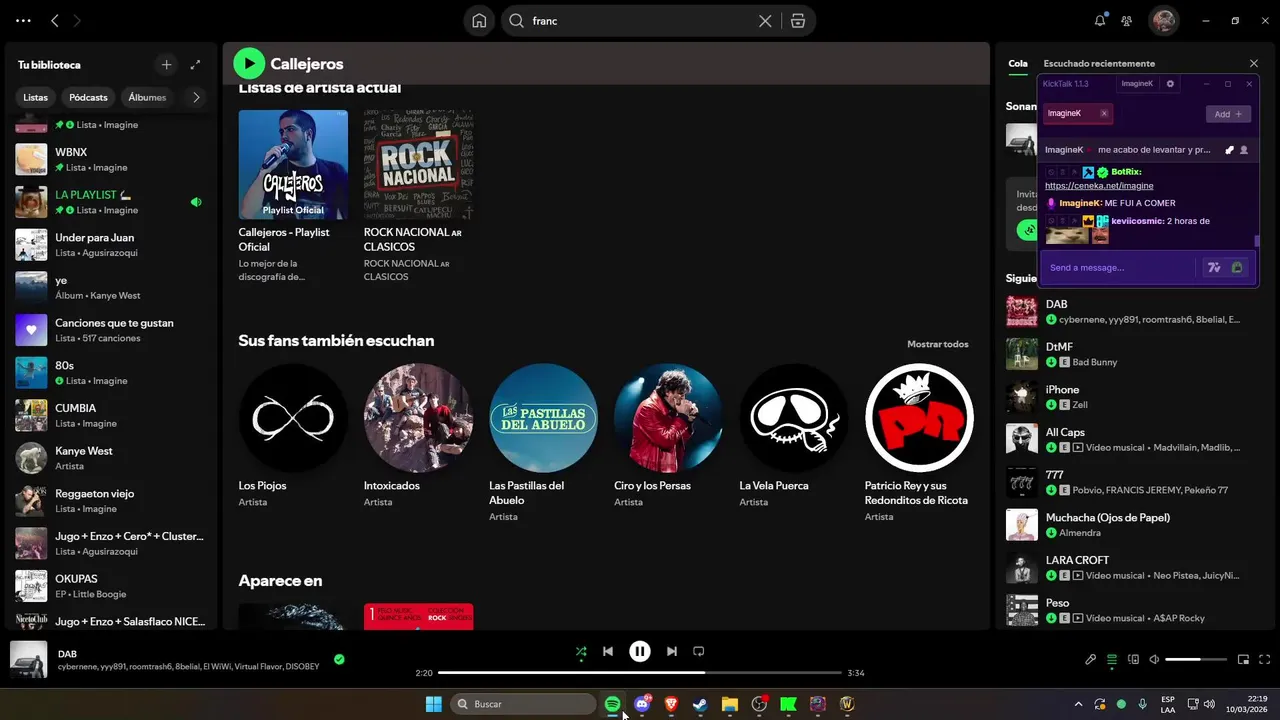Viewport: 1280px width, 720px height.
Task: Open LA PLAYLIST in library
Action: click(110, 202)
